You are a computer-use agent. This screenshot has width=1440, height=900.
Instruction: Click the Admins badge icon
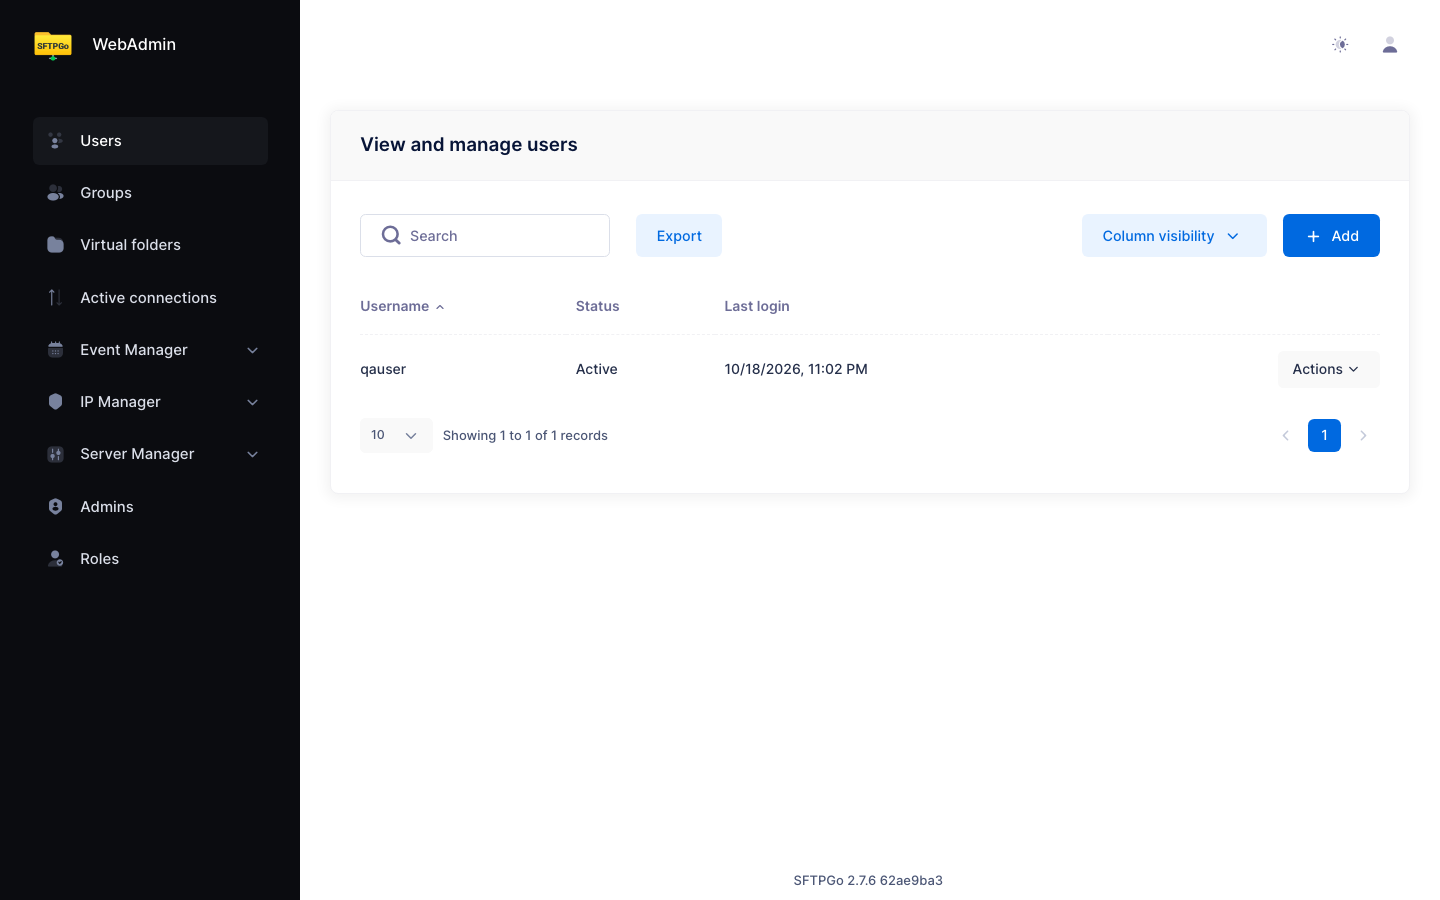[56, 506]
